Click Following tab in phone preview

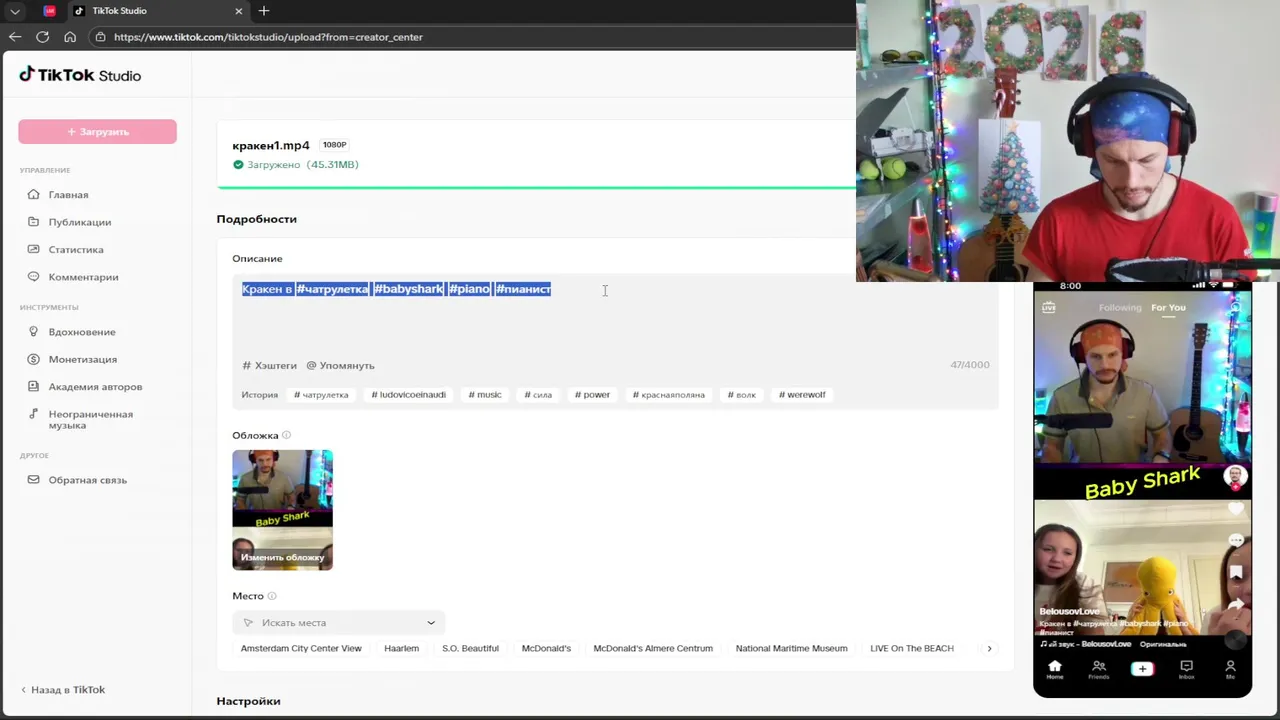1120,308
